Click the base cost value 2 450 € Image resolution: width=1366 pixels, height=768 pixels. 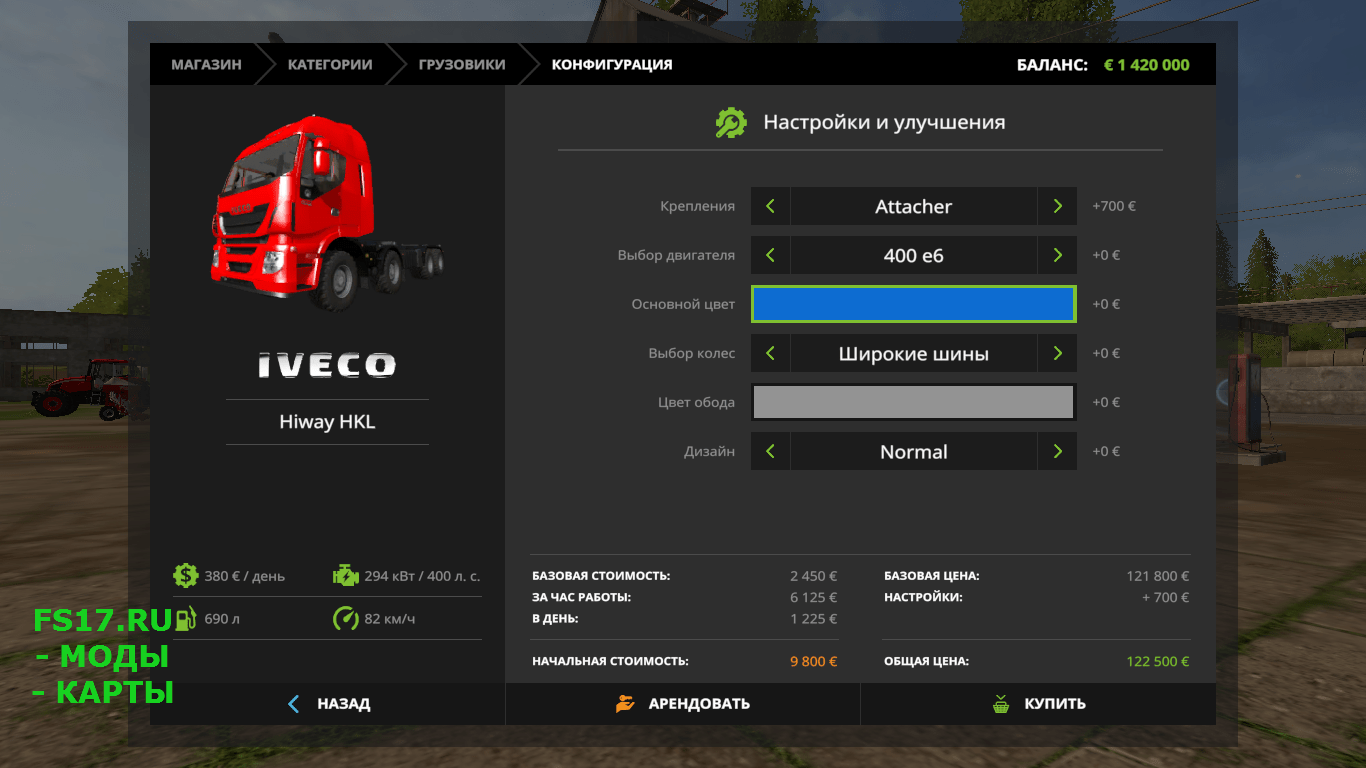[813, 576]
